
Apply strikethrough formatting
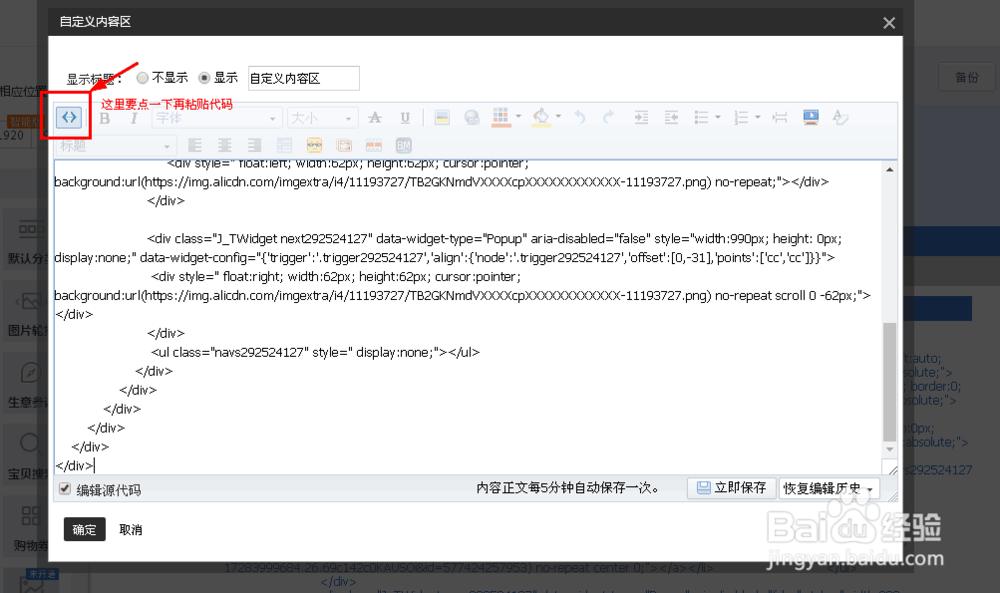[375, 117]
